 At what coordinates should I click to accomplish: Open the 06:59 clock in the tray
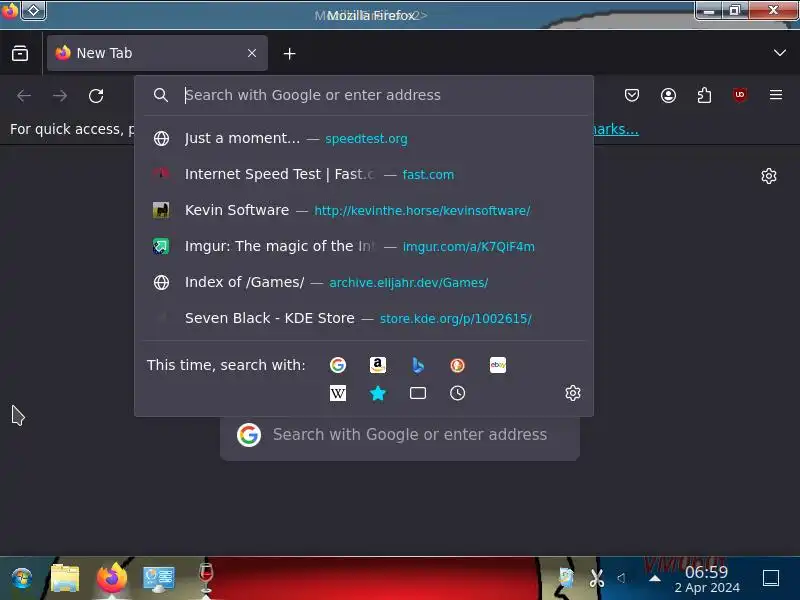click(707, 579)
